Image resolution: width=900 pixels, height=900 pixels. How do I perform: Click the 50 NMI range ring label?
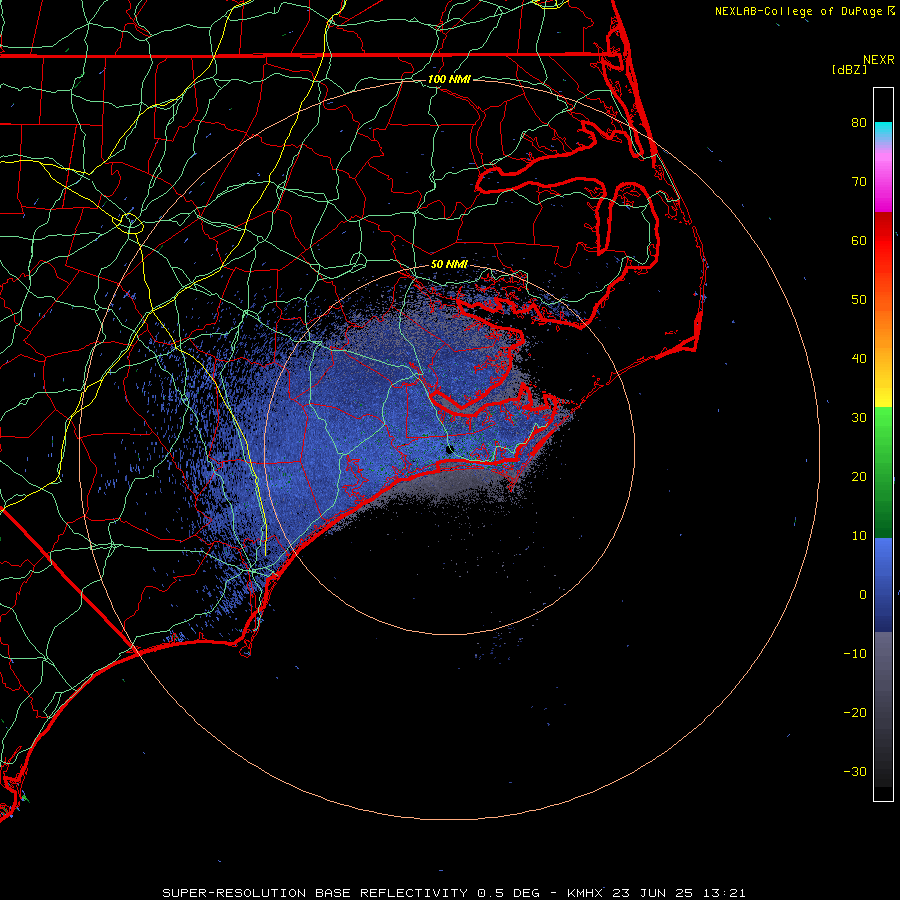[449, 264]
